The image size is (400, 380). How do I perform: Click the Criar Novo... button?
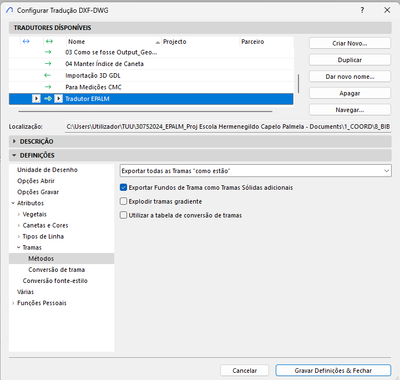click(x=350, y=43)
